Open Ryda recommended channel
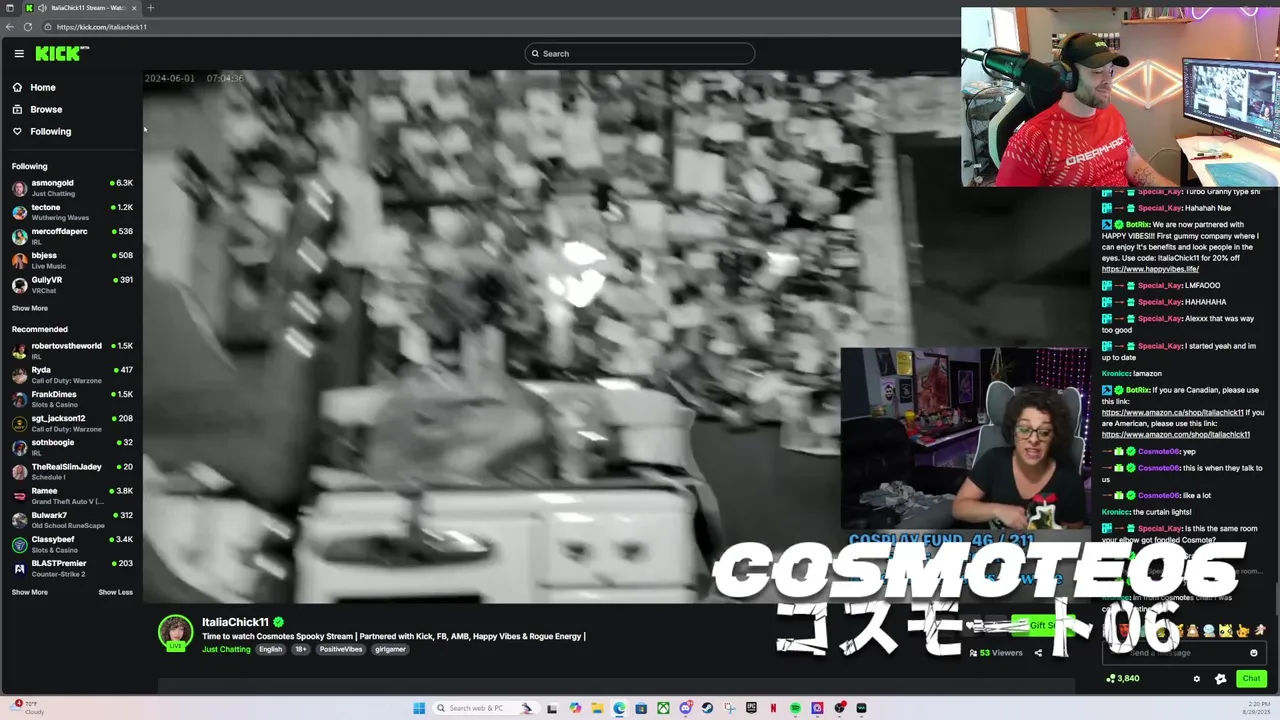This screenshot has height=720, width=1280. 72,374
